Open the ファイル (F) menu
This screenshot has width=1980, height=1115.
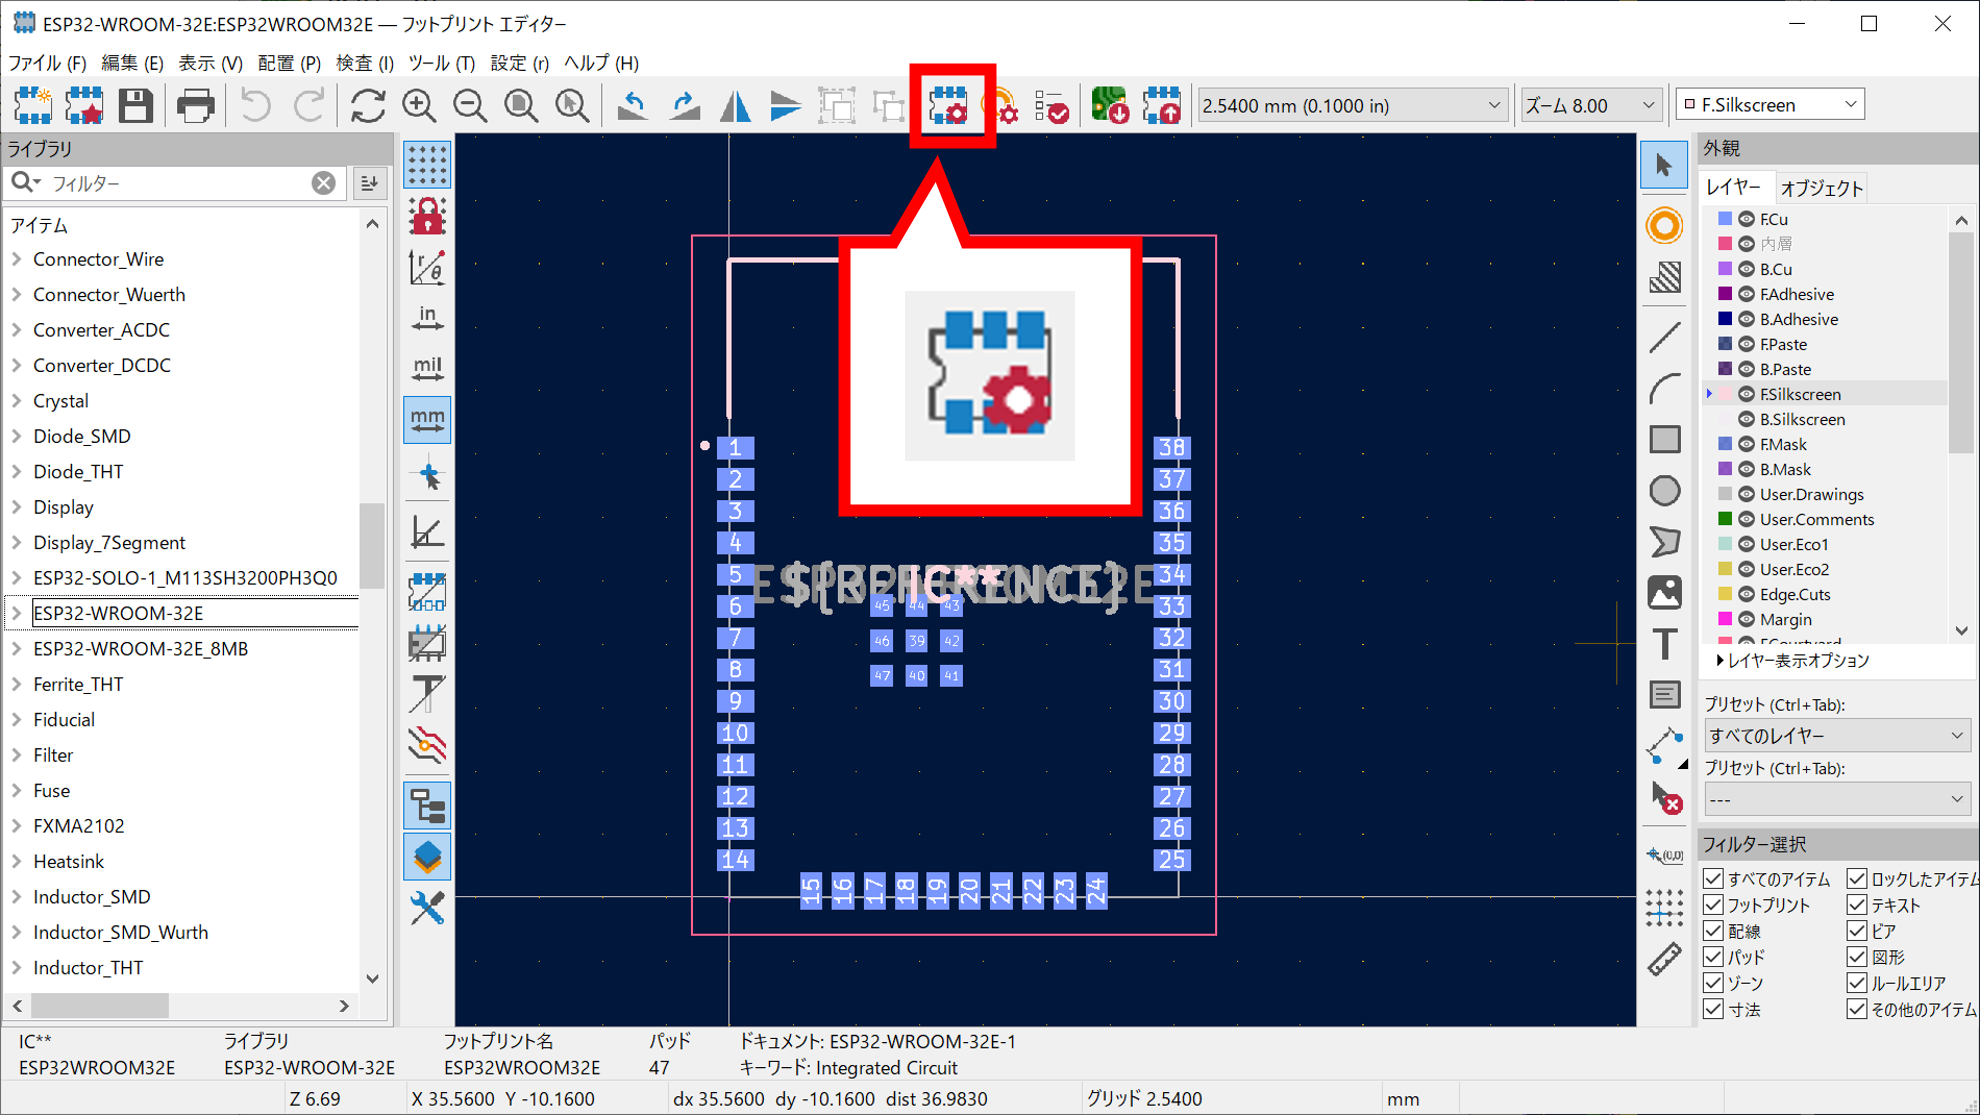47,62
